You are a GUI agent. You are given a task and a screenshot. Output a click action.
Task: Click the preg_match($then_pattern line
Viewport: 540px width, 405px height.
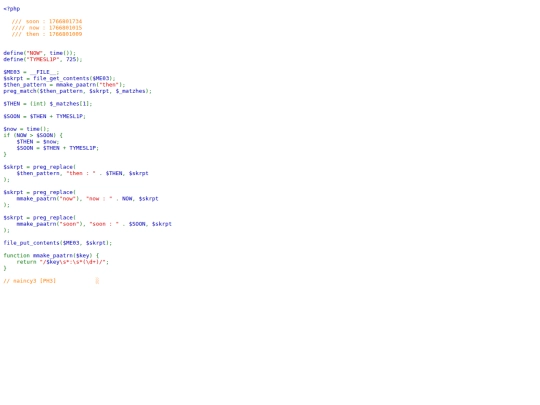click(77, 91)
